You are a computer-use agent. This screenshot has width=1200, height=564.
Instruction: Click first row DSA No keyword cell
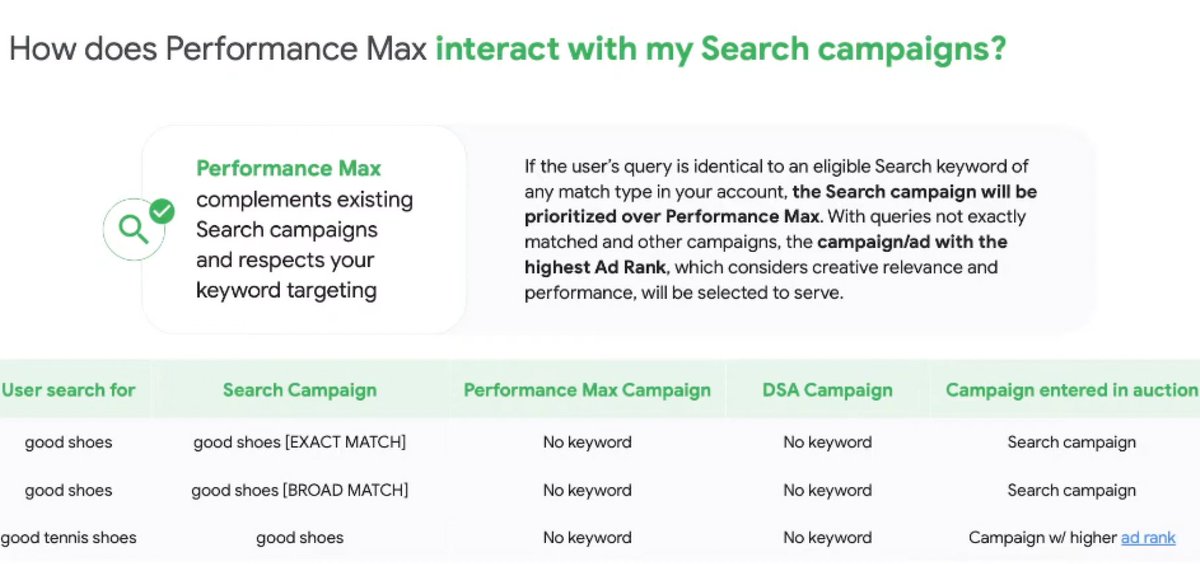pos(827,442)
